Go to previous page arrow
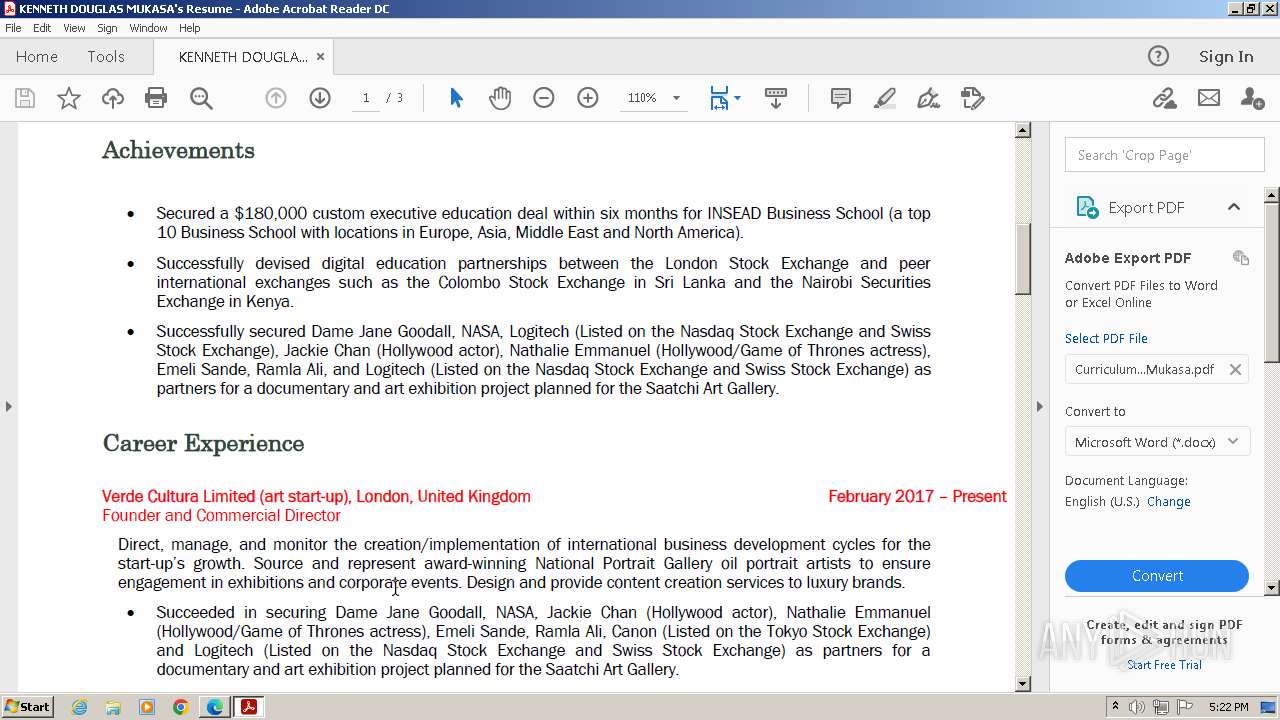 point(276,98)
